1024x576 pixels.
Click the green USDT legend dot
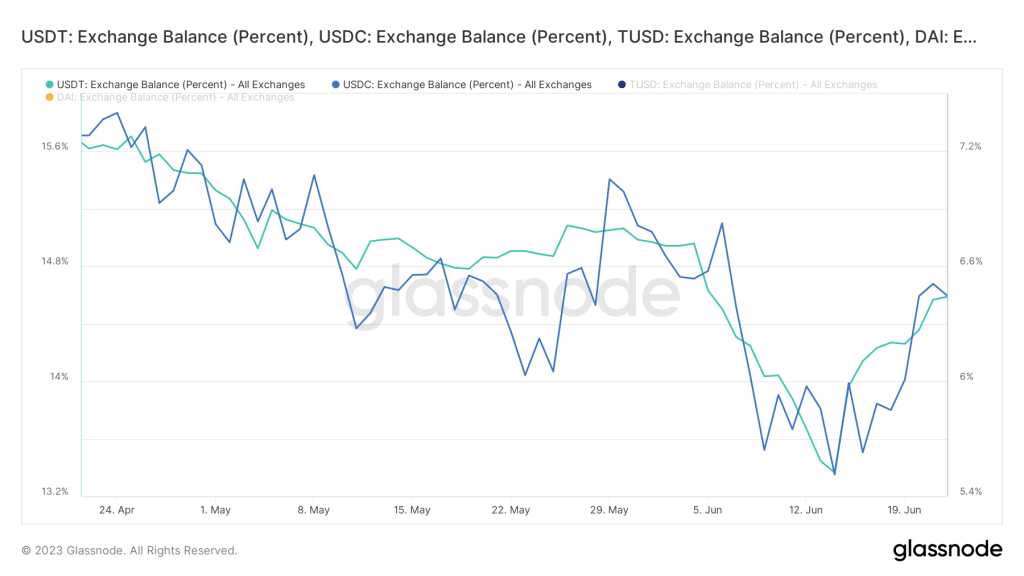(x=50, y=85)
